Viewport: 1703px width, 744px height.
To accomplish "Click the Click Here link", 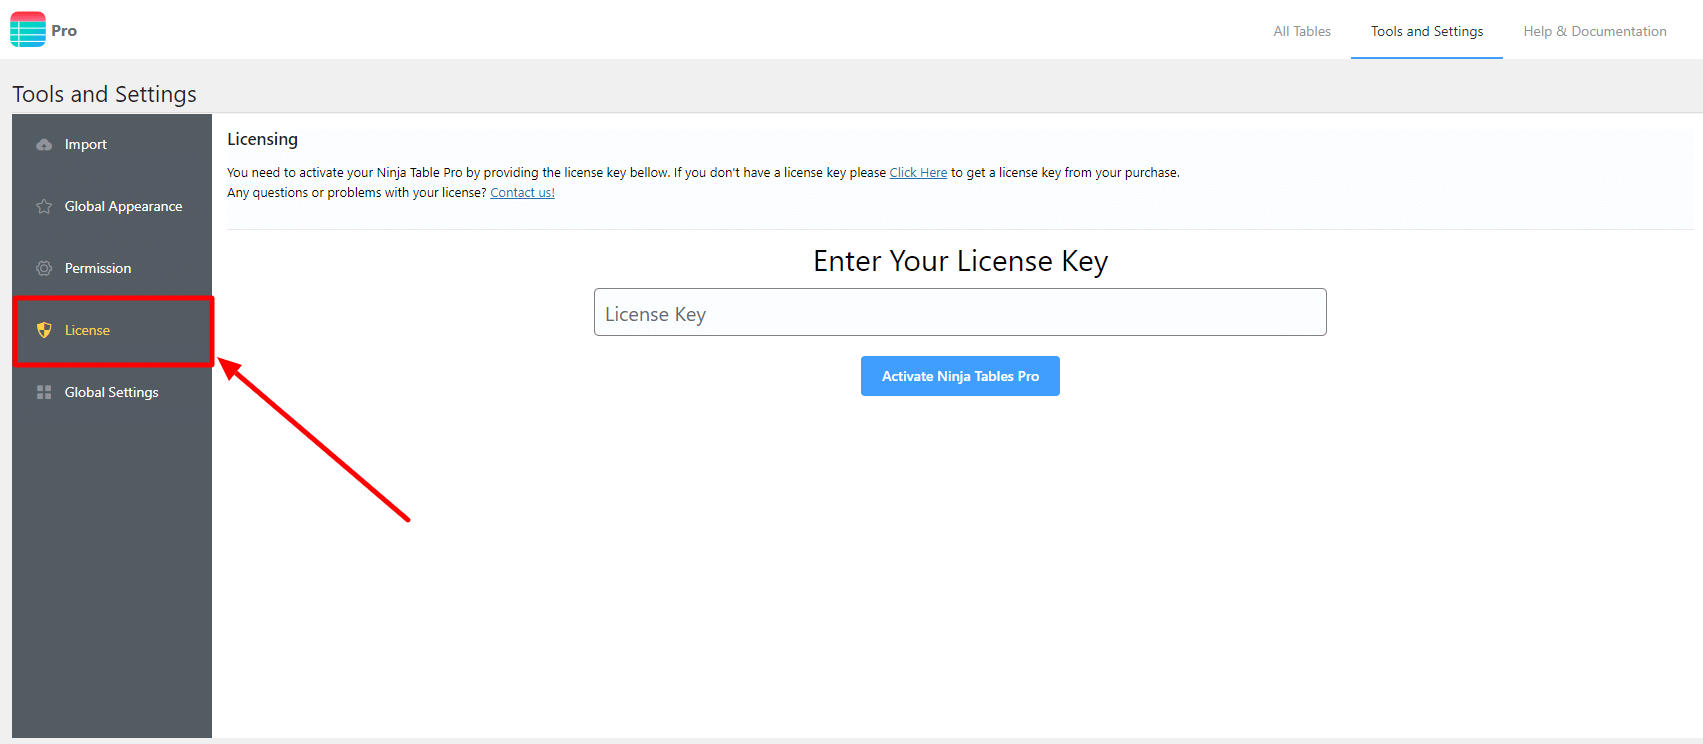I will (x=918, y=173).
